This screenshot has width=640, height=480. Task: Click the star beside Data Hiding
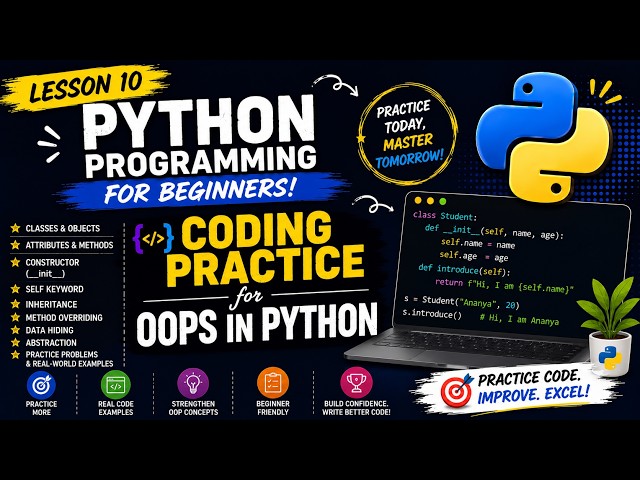point(16,329)
